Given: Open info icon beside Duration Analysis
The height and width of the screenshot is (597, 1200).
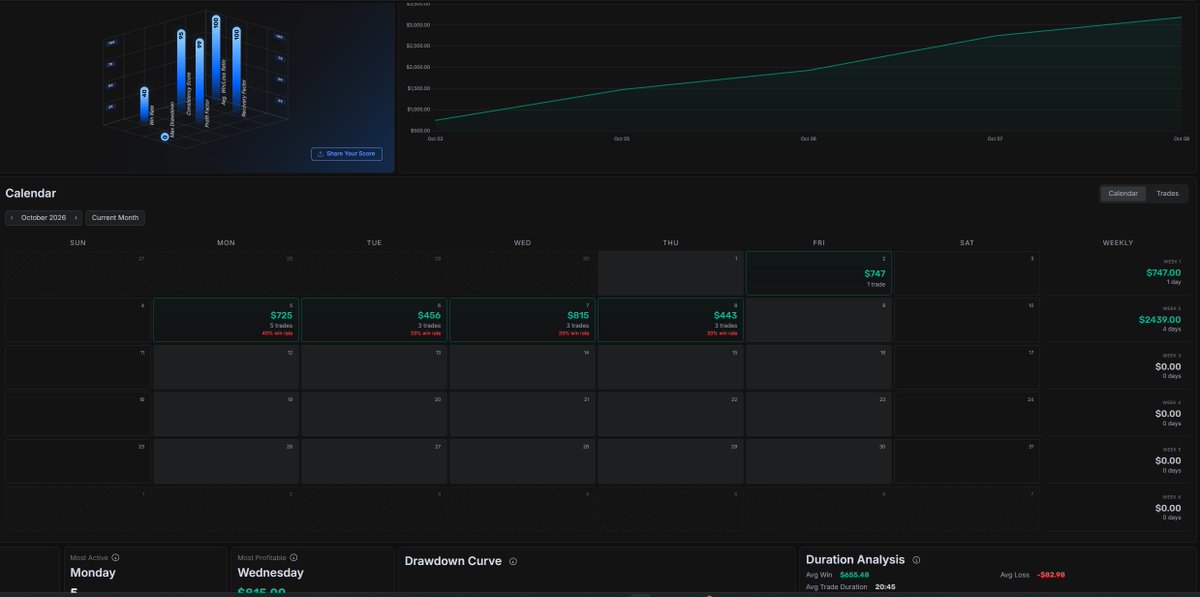Looking at the screenshot, I should click(916, 560).
